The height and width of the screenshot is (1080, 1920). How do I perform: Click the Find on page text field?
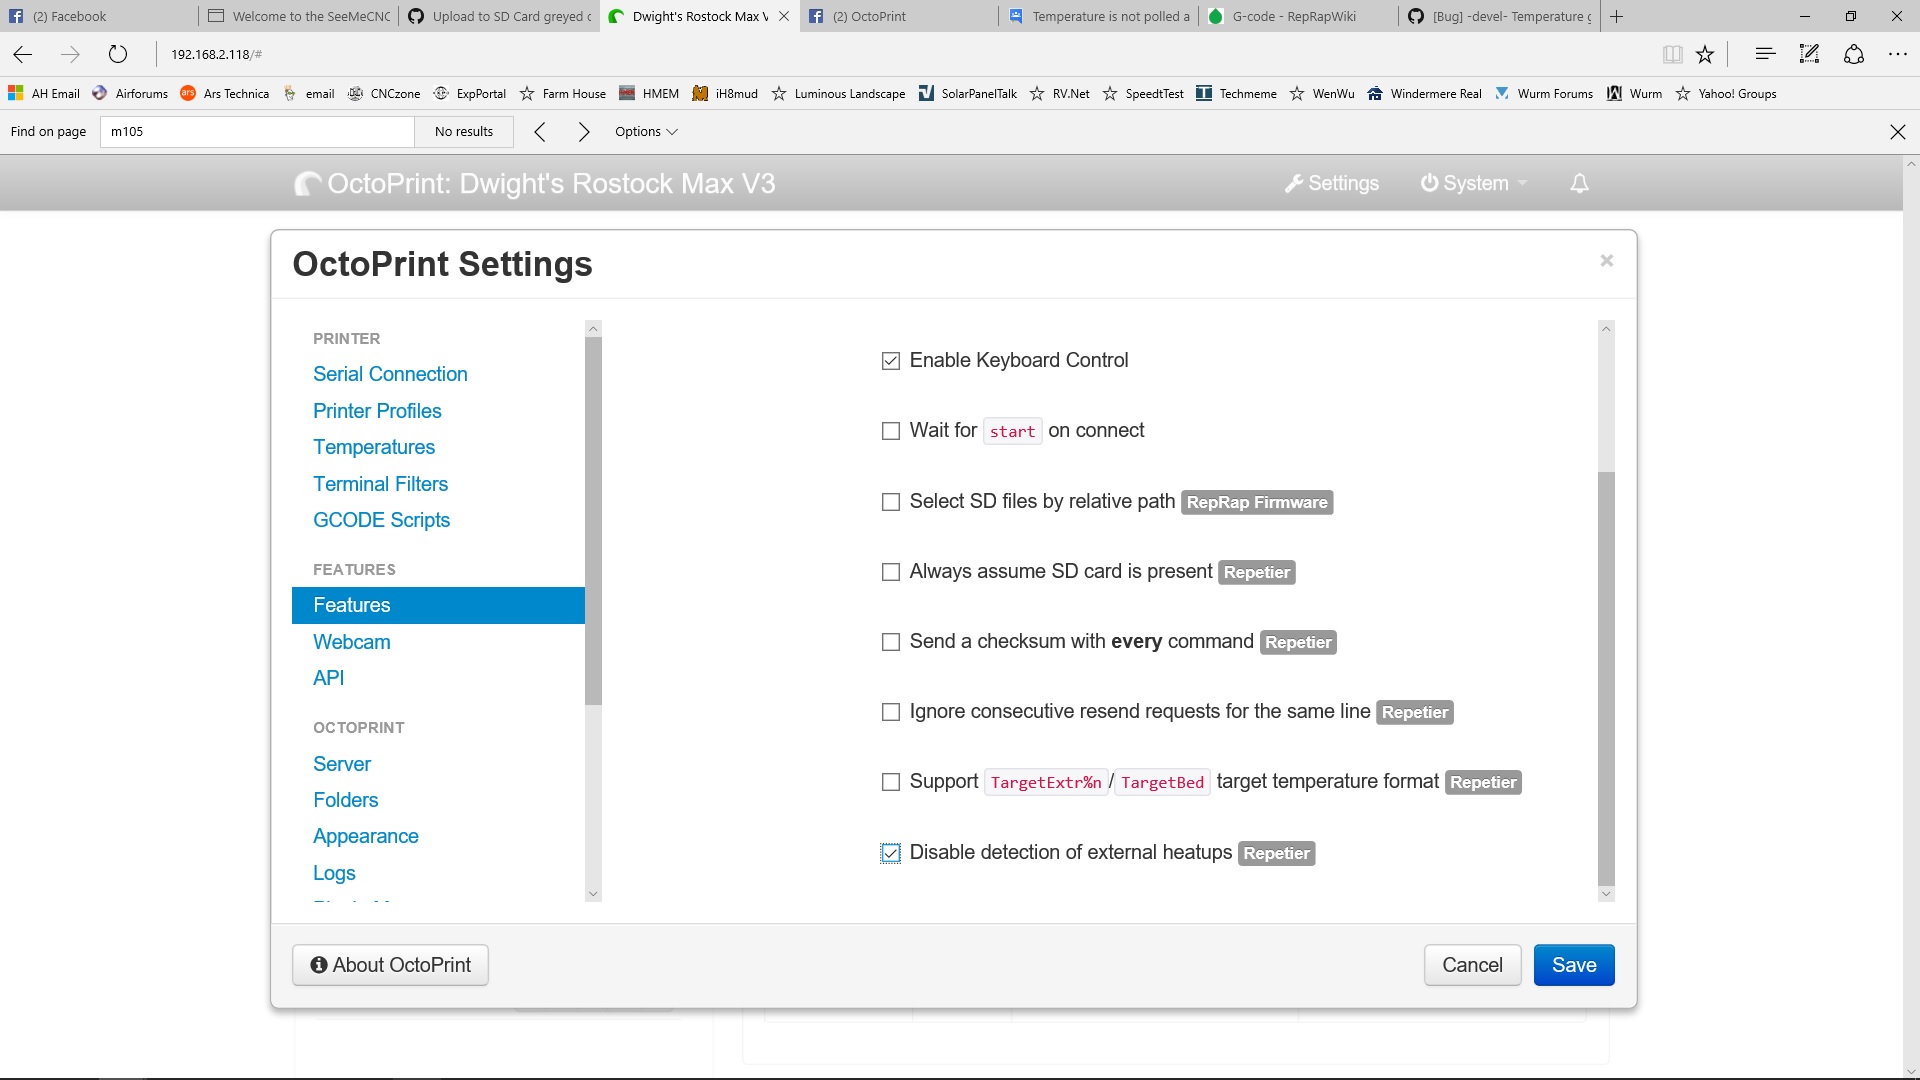pos(257,132)
